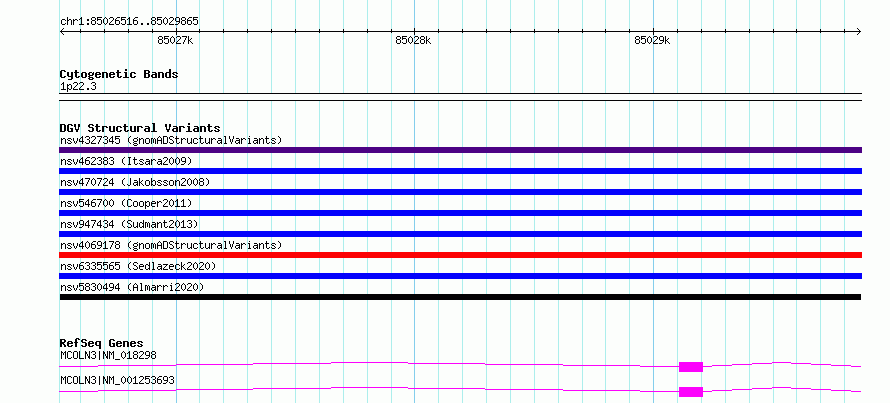The width and height of the screenshot is (890, 403).
Task: Click the DGV Structural Variants track title
Action: coord(140,128)
